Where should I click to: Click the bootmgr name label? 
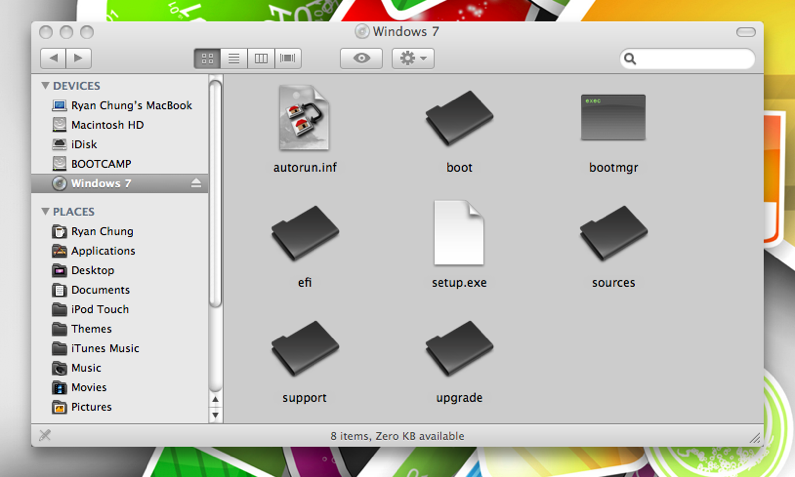[613, 168]
